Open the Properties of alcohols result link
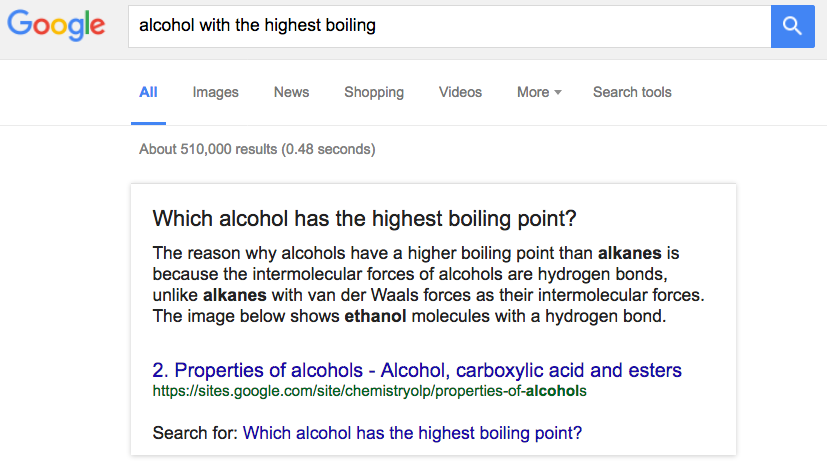The height and width of the screenshot is (468, 827). pyautogui.click(x=417, y=371)
